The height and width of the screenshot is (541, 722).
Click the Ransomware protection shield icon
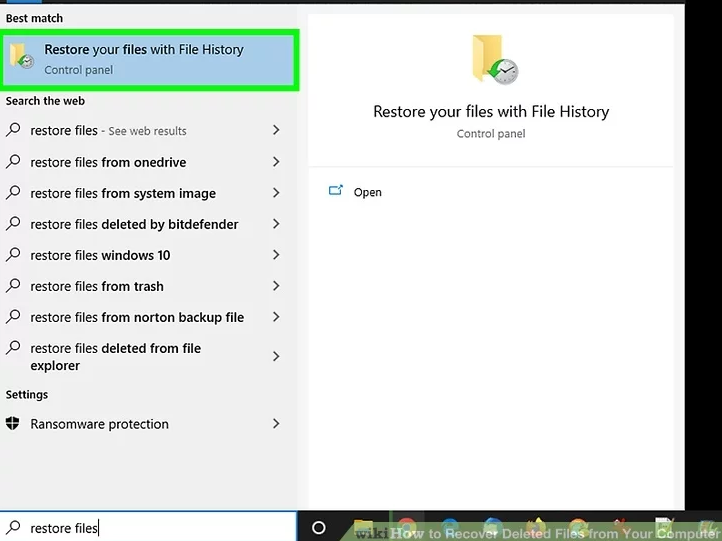tap(13, 424)
